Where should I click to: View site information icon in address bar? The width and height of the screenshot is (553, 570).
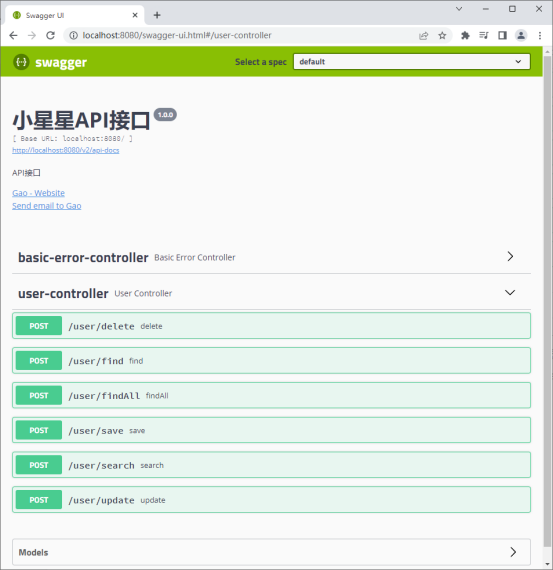[x=73, y=35]
